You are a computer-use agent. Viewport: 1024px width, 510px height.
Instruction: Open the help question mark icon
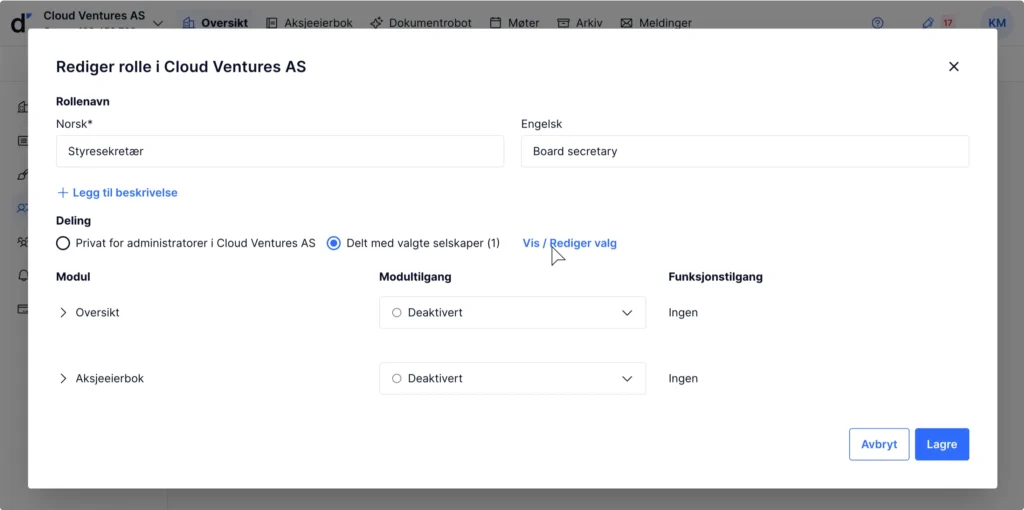877,23
